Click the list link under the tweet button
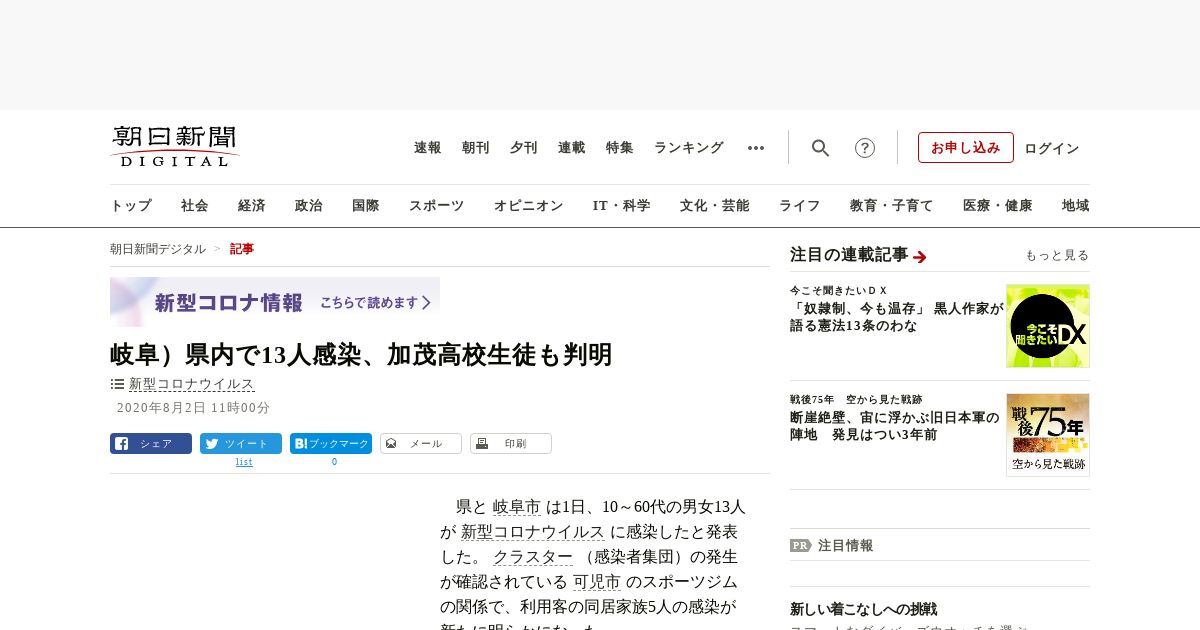This screenshot has width=1200, height=630. tap(244, 462)
